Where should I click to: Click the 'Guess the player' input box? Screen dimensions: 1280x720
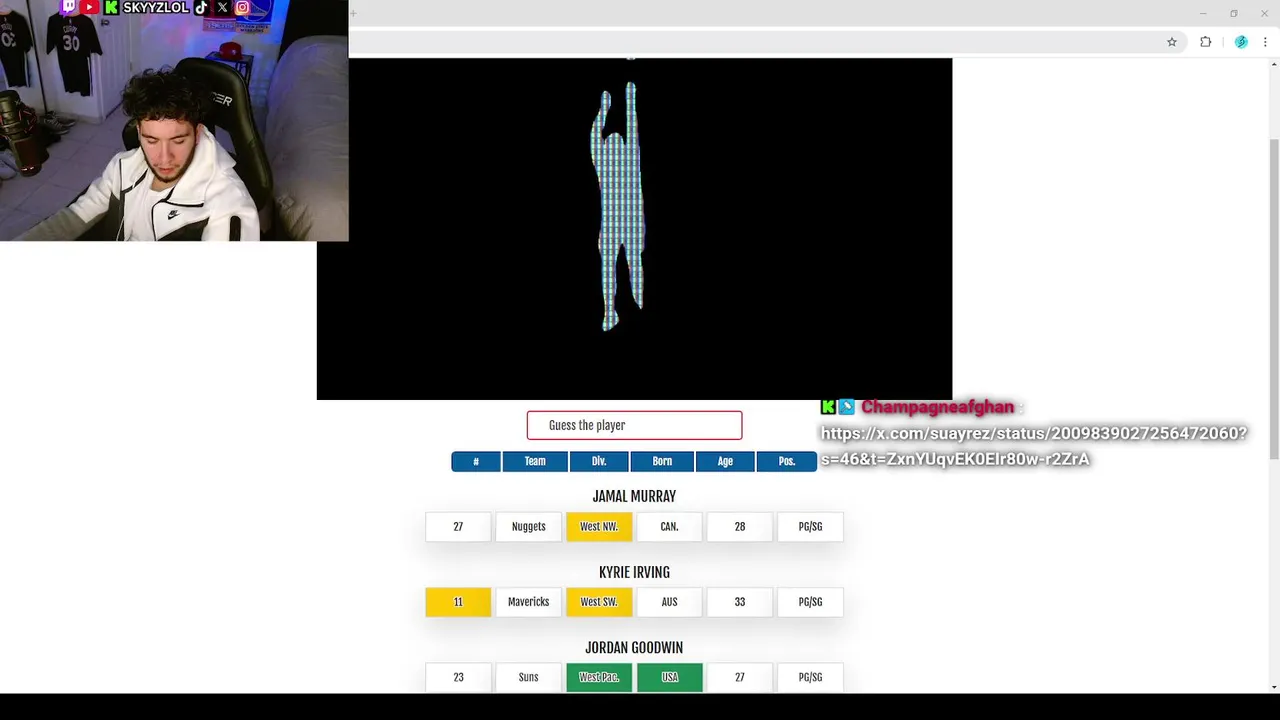tap(634, 425)
